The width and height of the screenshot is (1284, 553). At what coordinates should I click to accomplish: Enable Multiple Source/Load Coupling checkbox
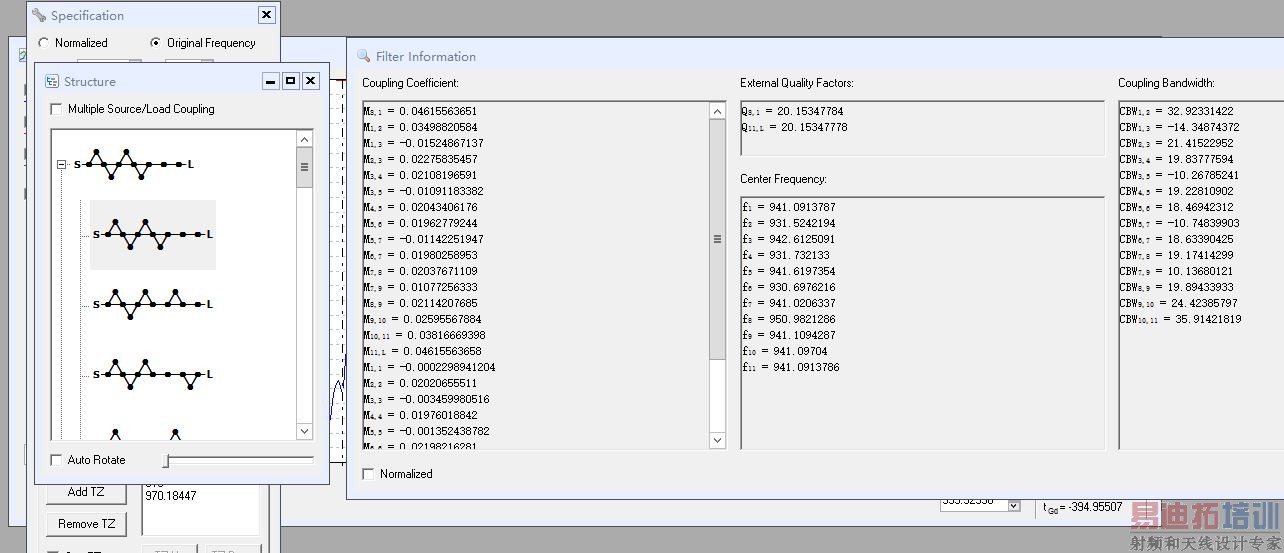point(56,109)
